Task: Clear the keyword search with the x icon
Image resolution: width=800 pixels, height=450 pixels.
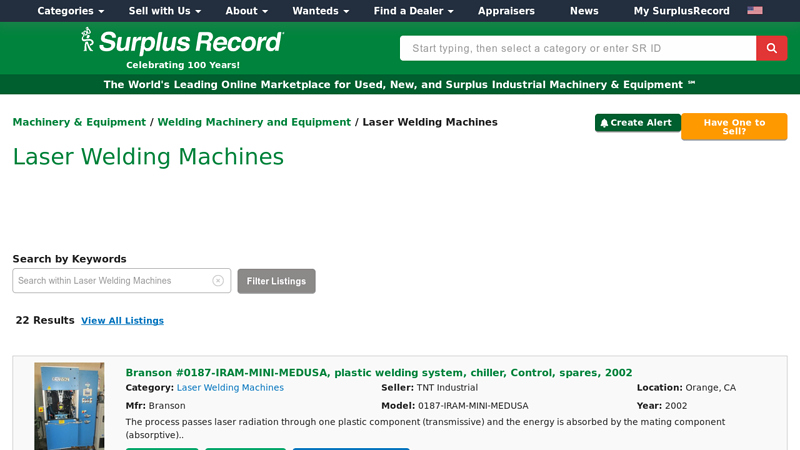Action: 218,281
